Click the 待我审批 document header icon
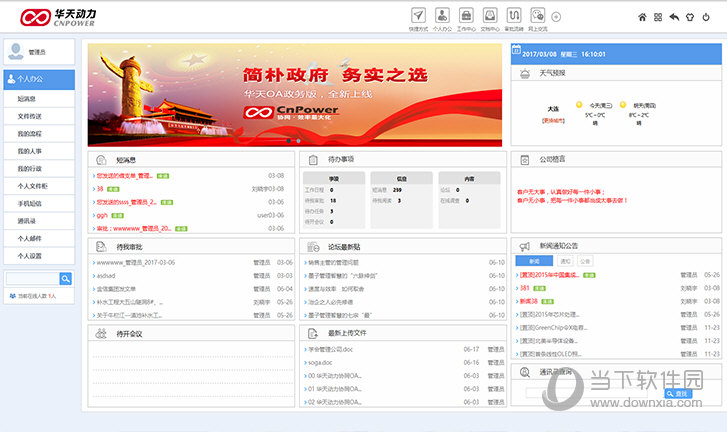This screenshot has height=432, width=727. [101, 247]
